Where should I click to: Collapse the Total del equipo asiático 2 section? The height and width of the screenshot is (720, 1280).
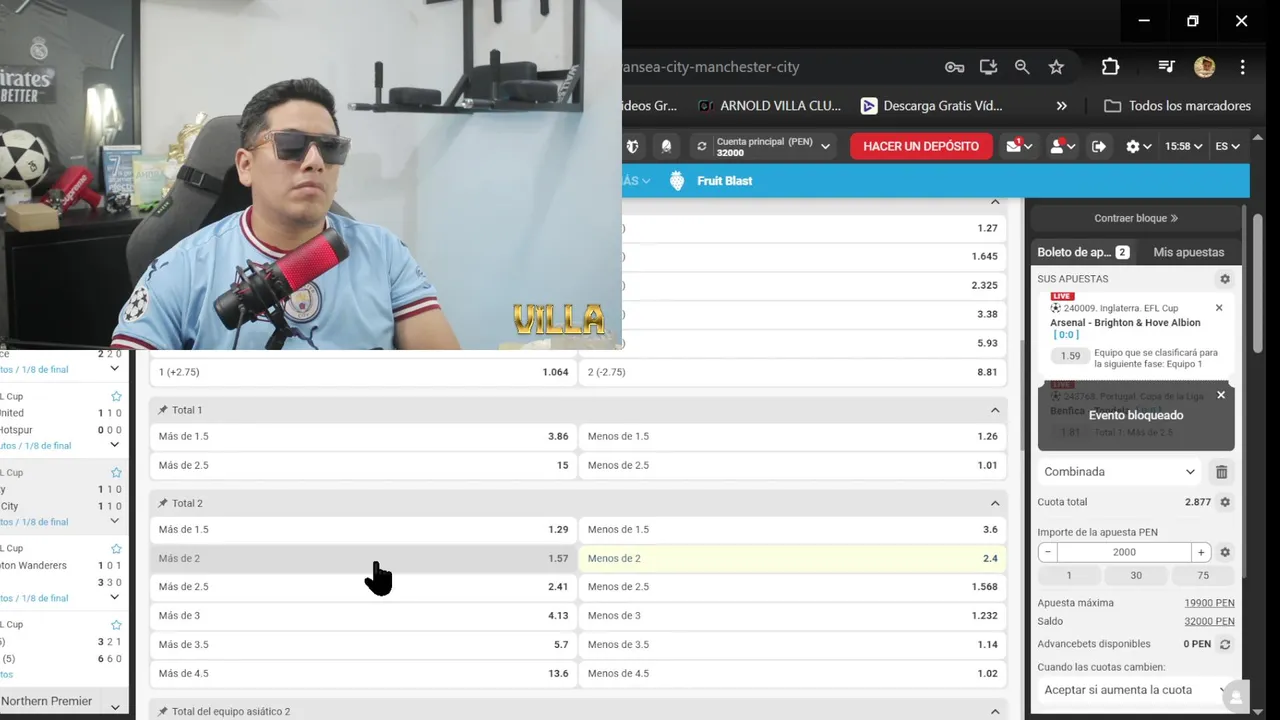pyautogui.click(x=995, y=712)
